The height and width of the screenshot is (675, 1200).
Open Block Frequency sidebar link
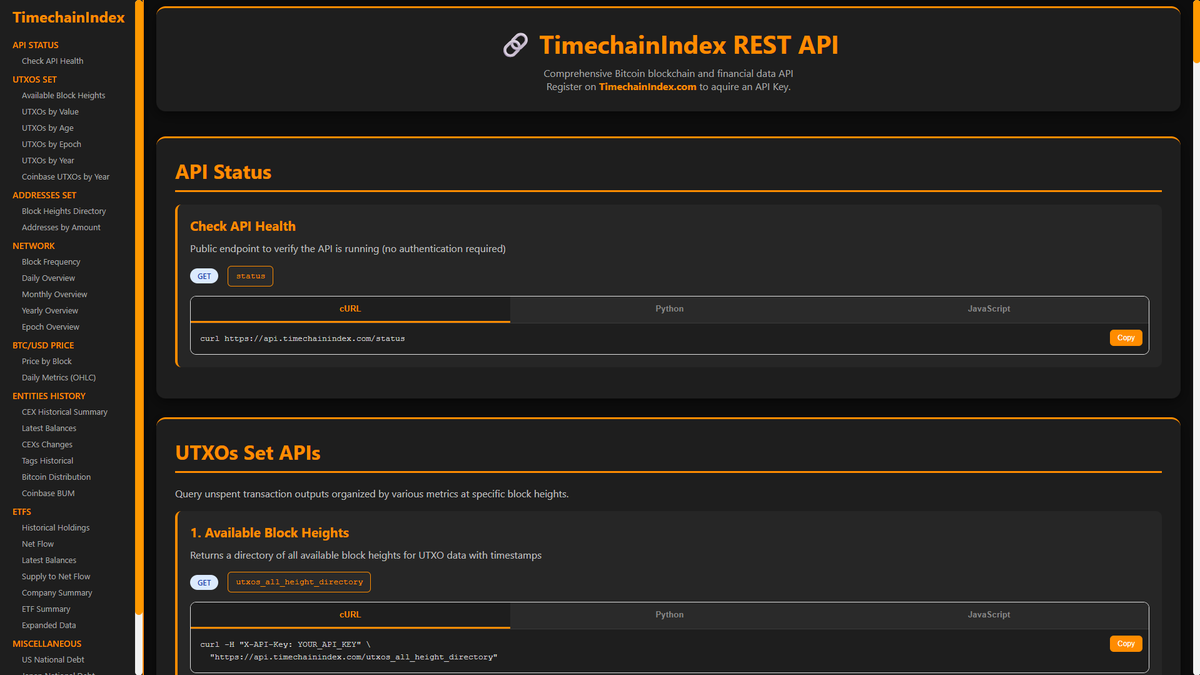51,262
